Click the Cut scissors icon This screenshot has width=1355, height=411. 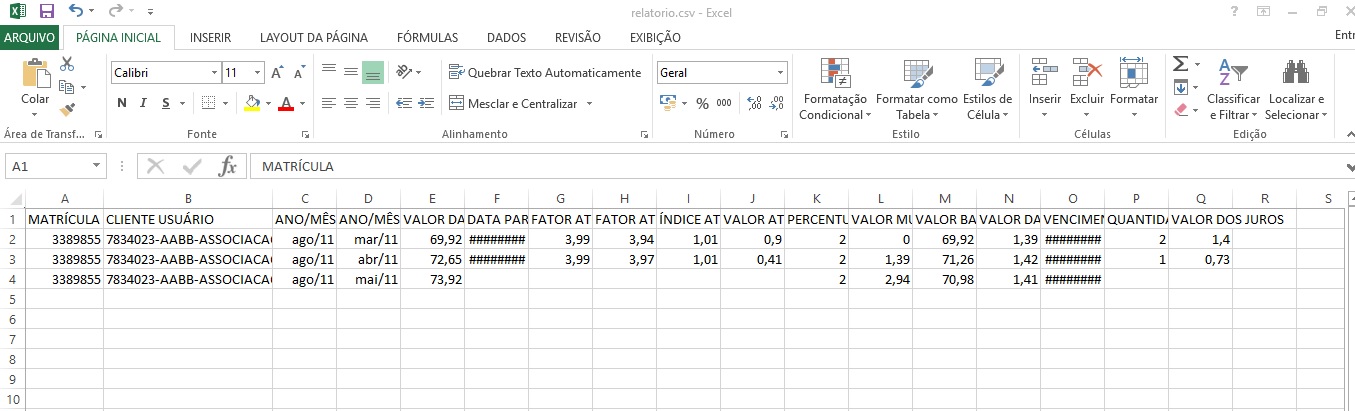click(67, 64)
